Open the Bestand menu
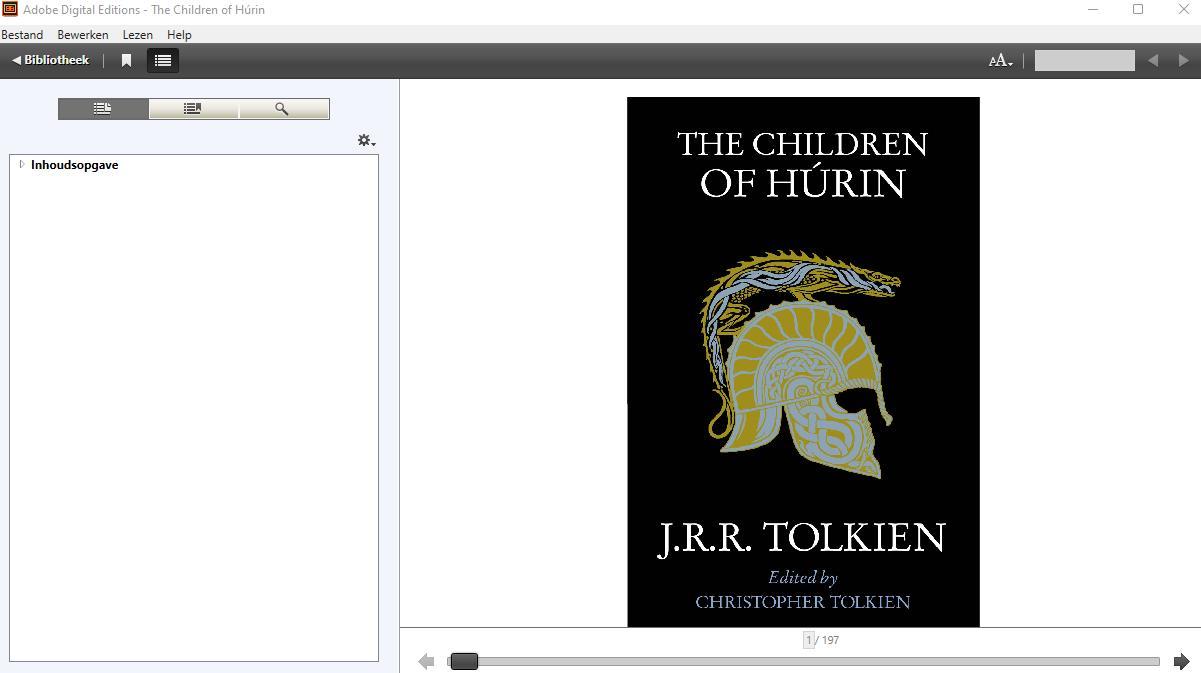 22,34
